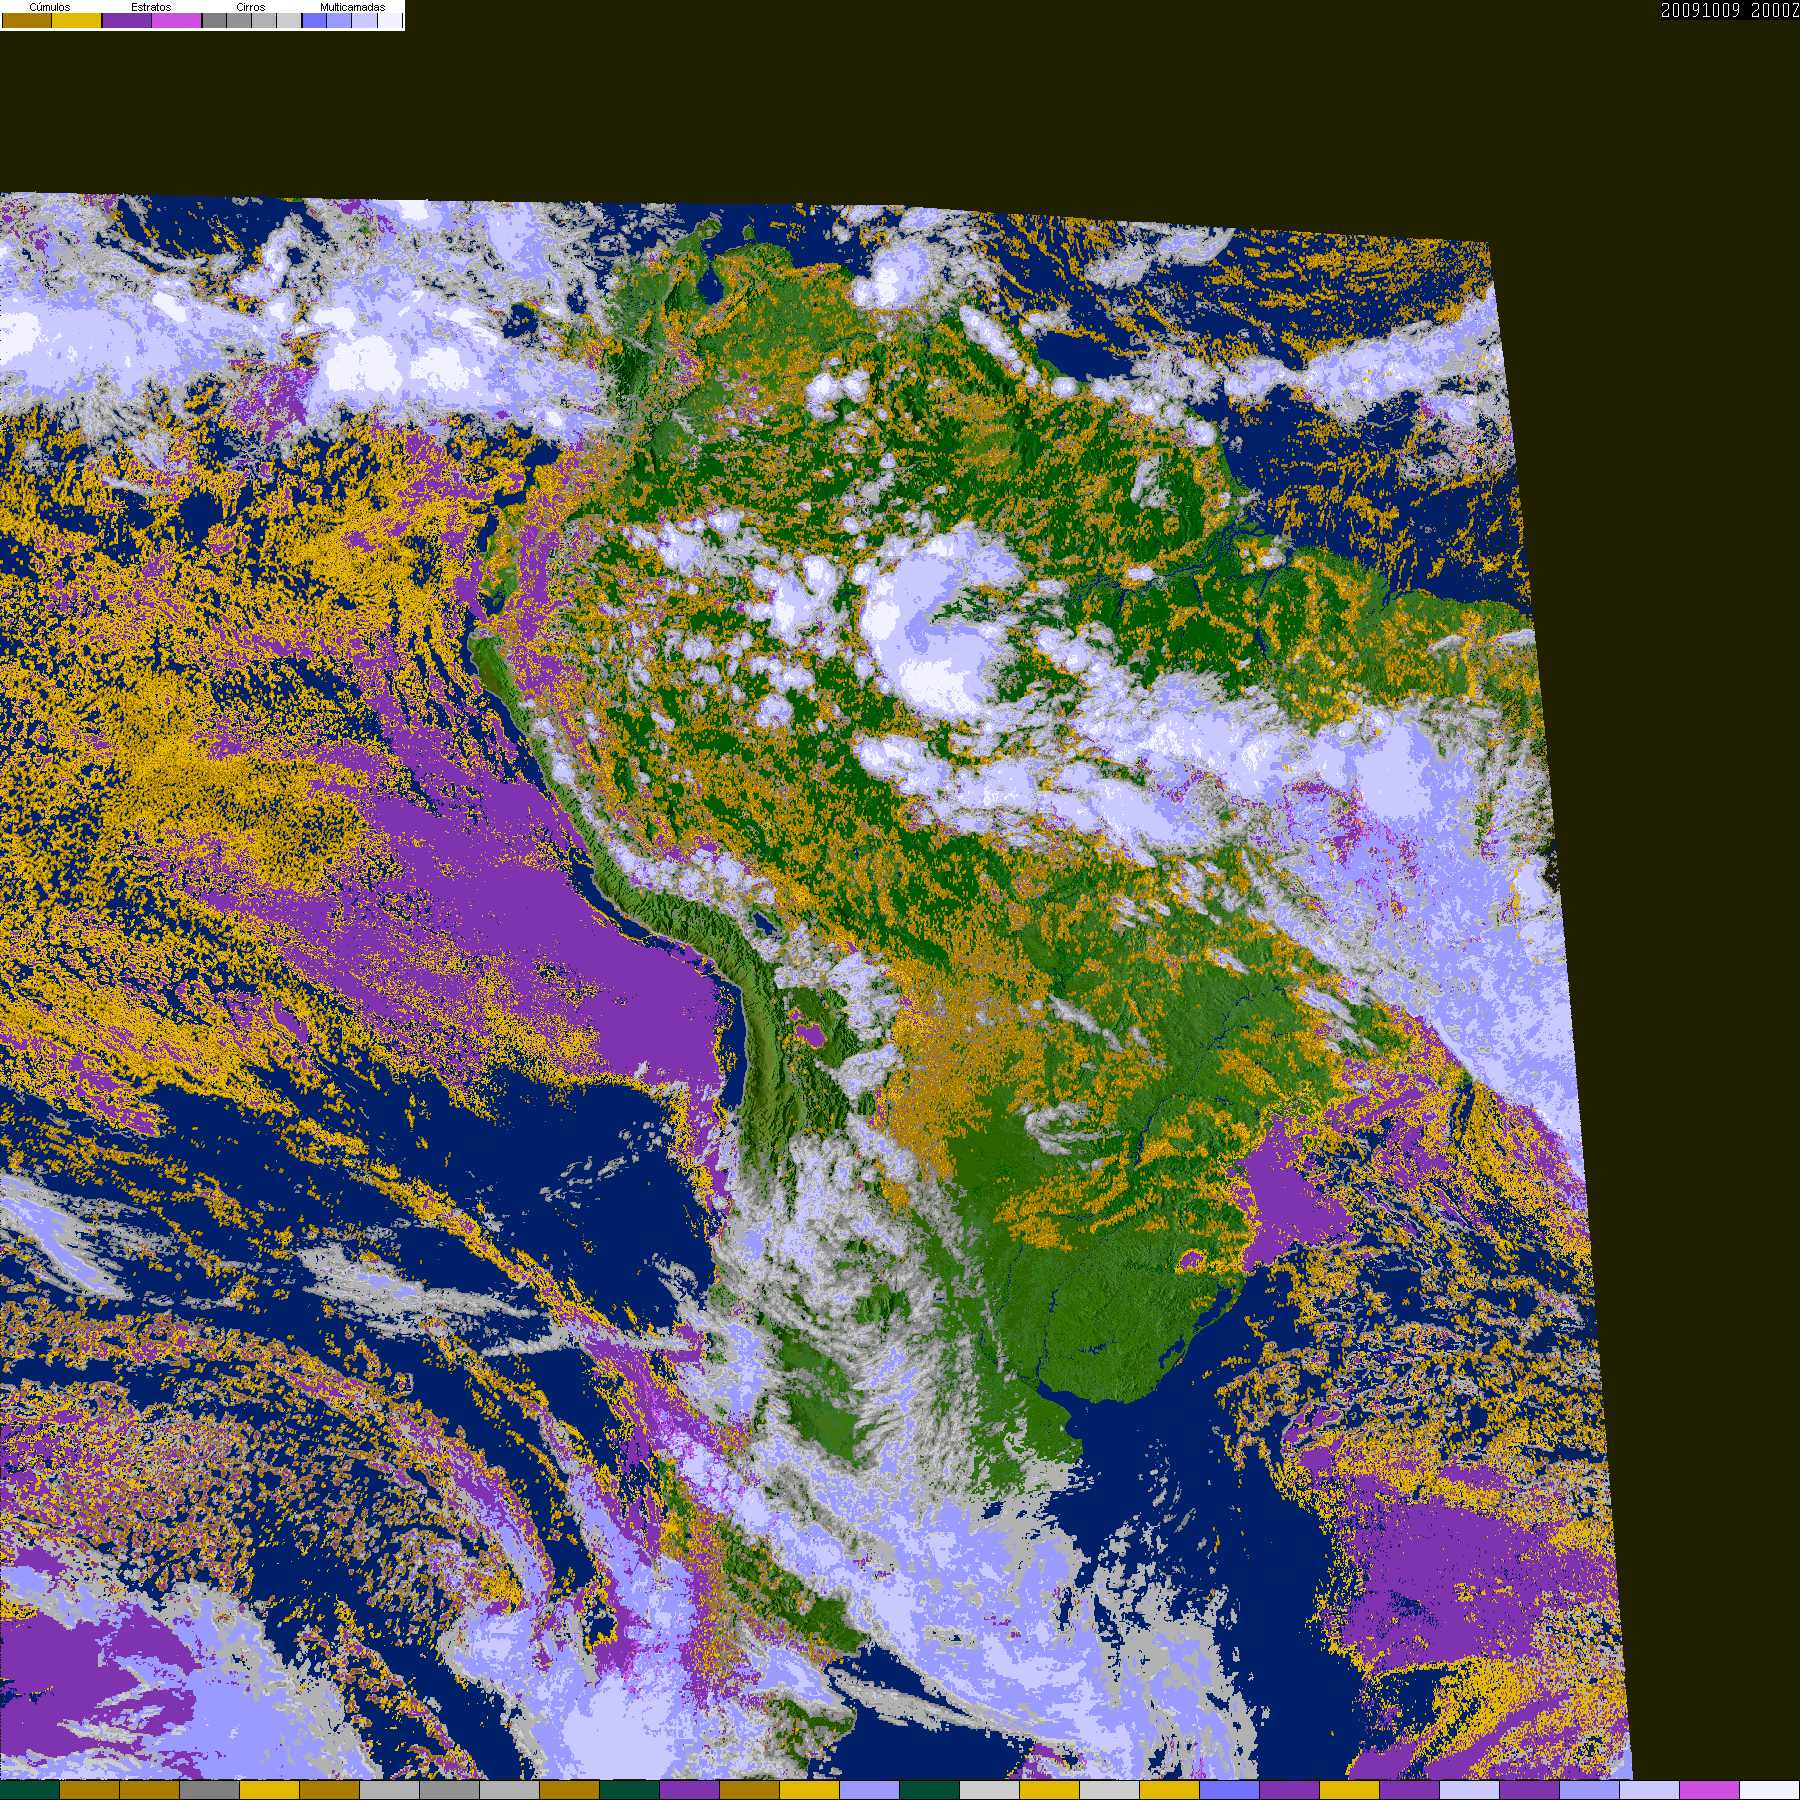Click the bright magenta segment in the bottom color strip
The height and width of the screenshot is (1800, 1800).
[x=1710, y=1790]
